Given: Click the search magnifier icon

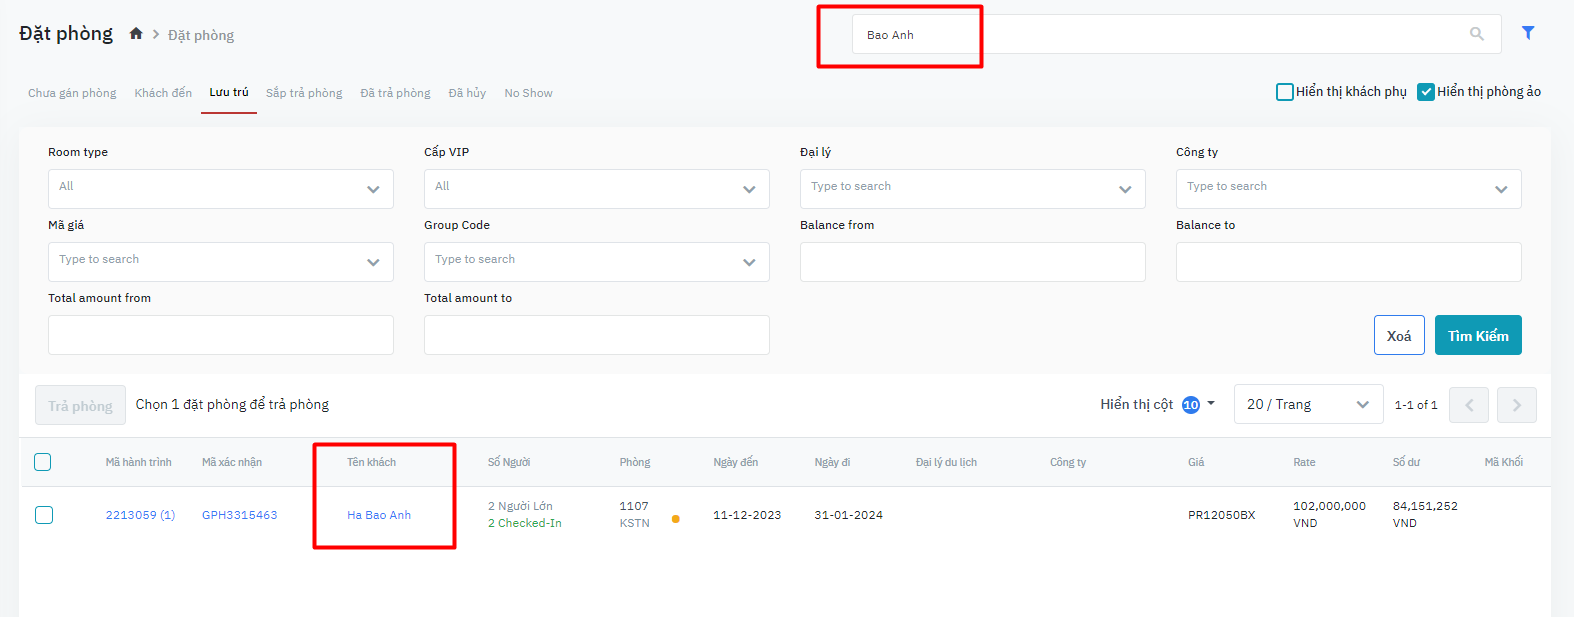Looking at the screenshot, I should coord(1476,34).
